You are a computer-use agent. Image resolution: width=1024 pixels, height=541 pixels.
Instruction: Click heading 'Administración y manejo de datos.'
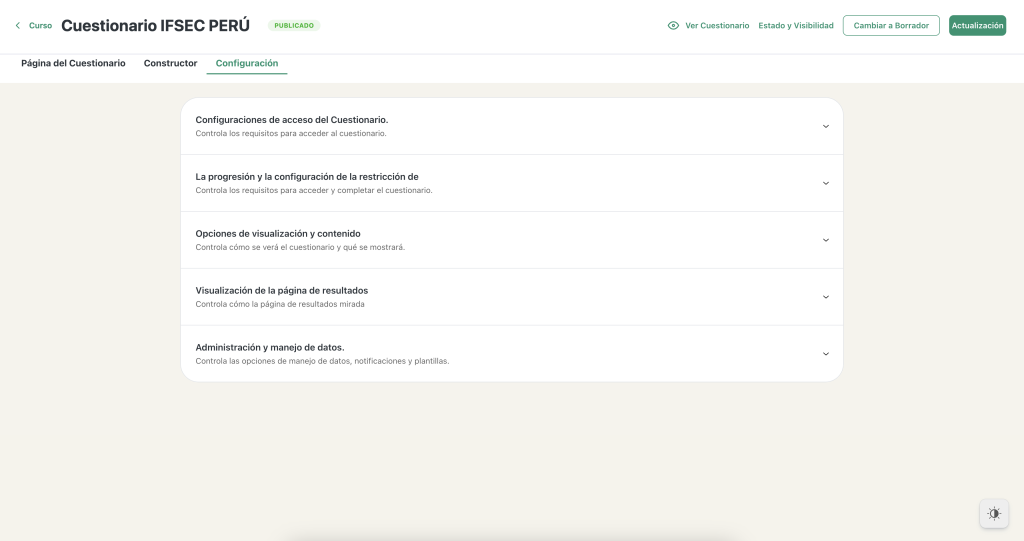coord(270,347)
